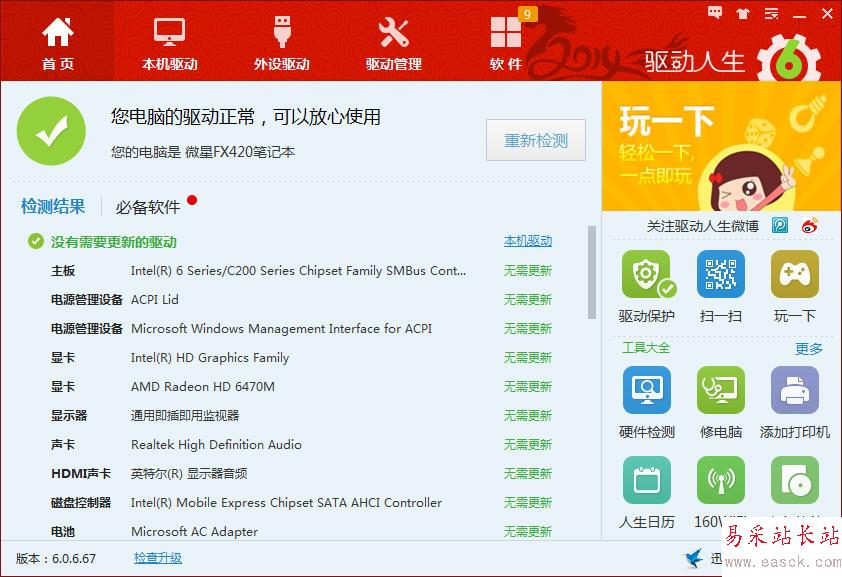Open the 扫一扫 QR code icon

721,274
